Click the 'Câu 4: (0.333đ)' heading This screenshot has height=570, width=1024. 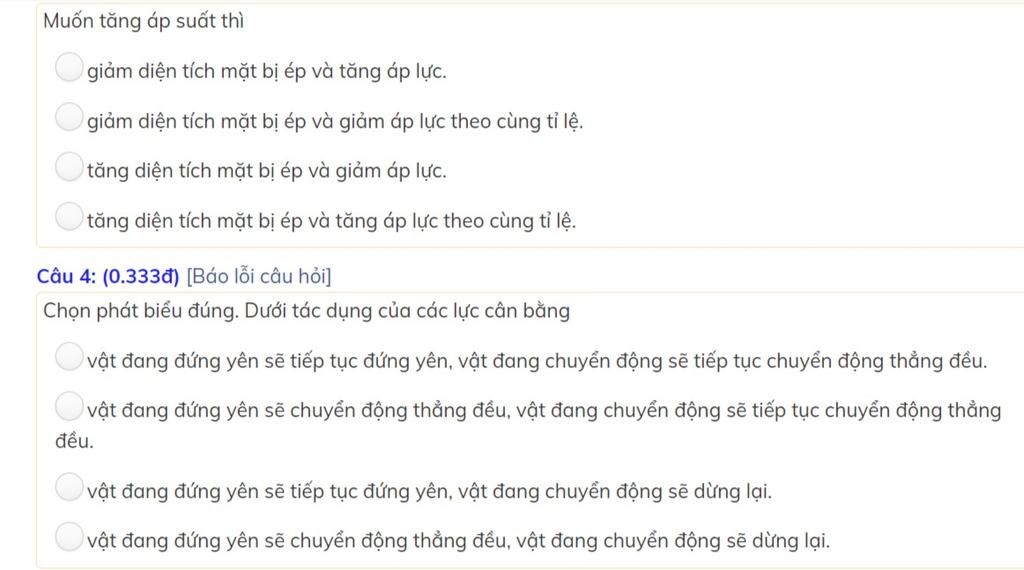pyautogui.click(x=108, y=276)
